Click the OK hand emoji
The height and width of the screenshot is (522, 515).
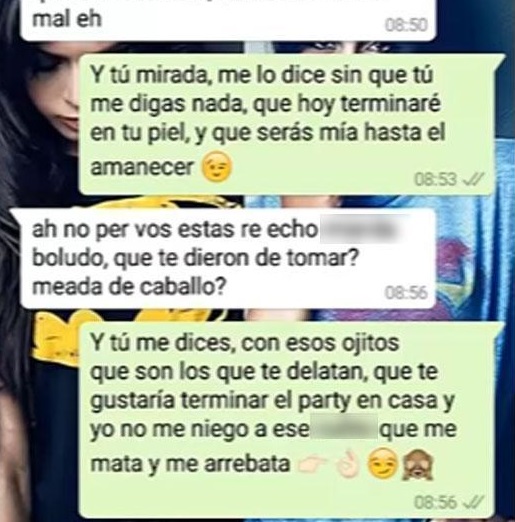click(349, 464)
